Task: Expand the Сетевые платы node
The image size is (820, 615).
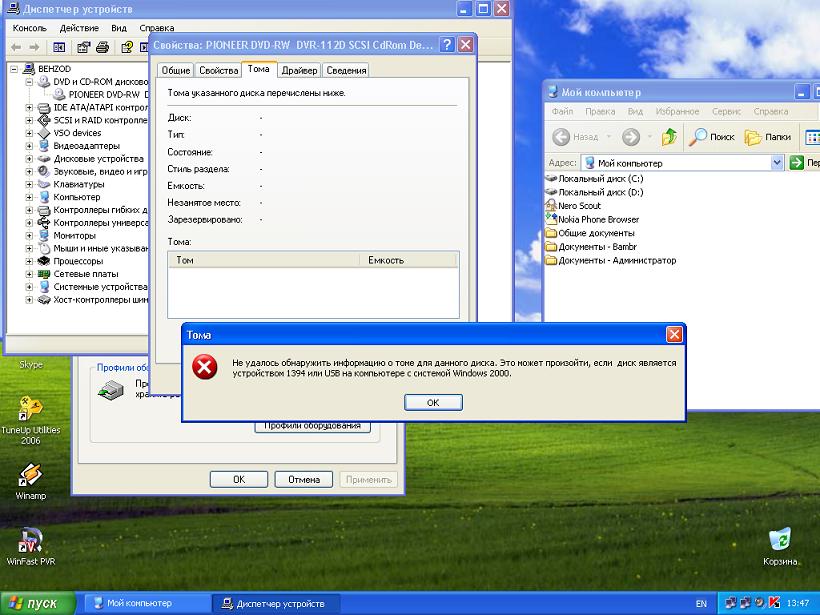Action: coord(29,274)
